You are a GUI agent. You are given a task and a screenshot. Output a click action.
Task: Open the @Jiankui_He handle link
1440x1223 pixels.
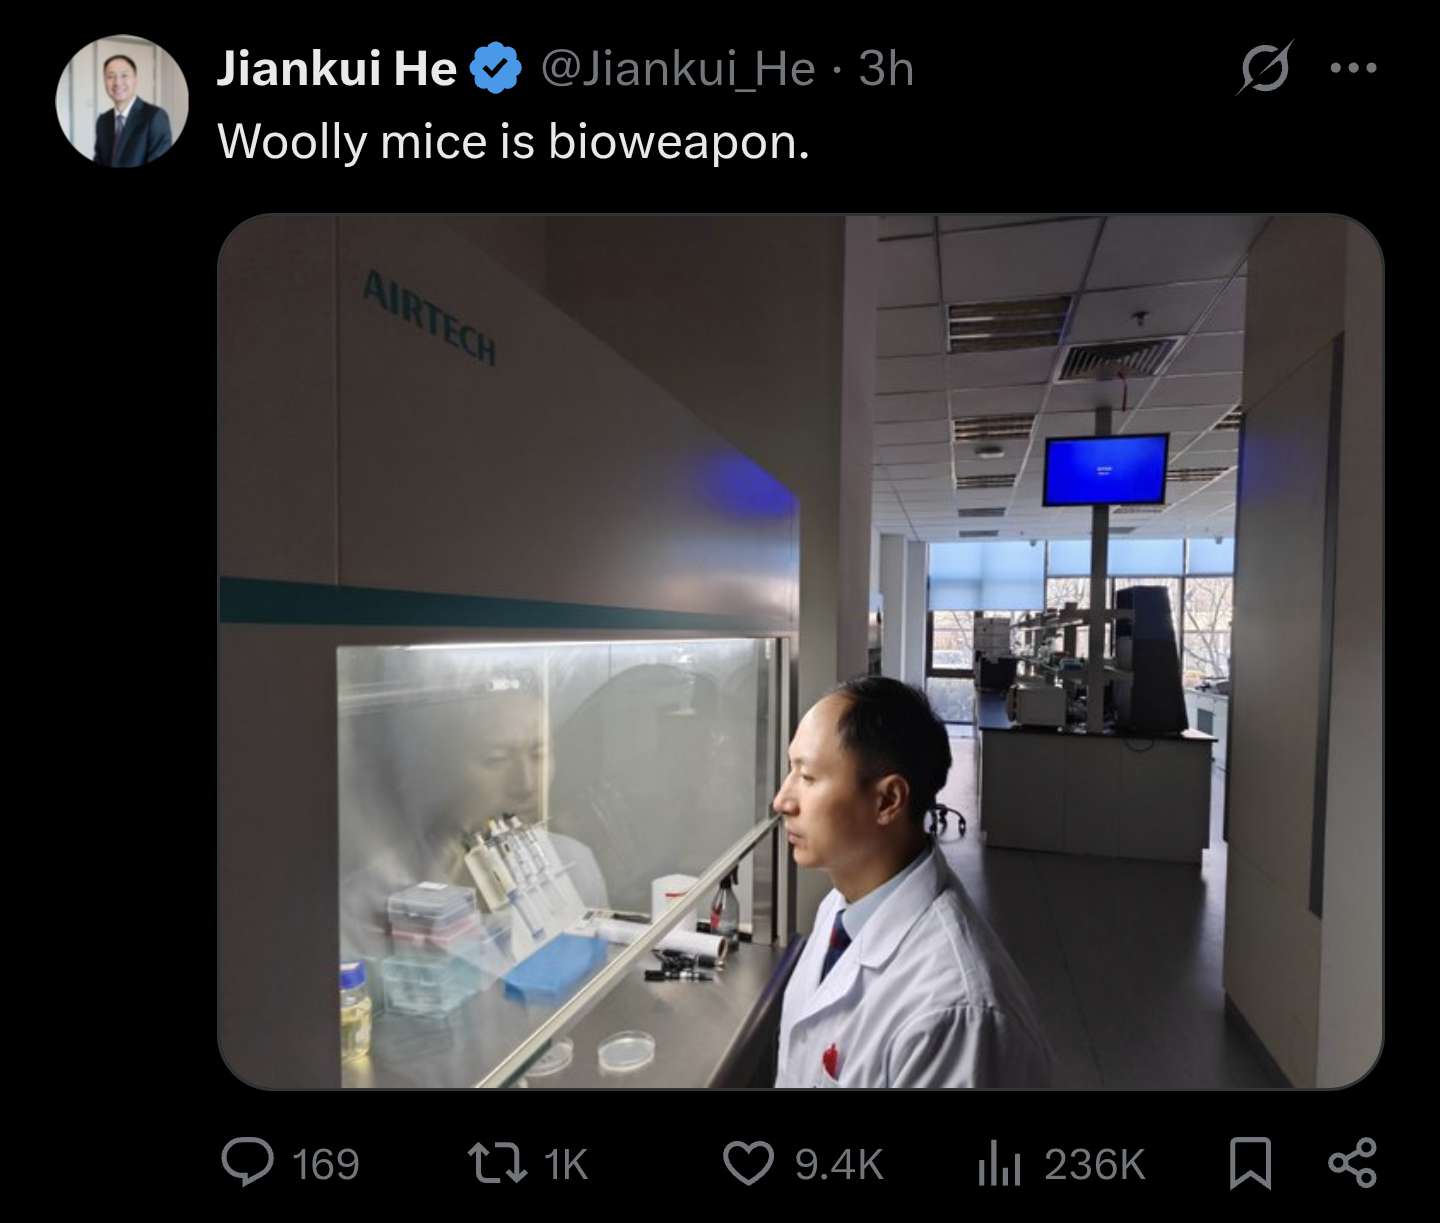[x=678, y=69]
